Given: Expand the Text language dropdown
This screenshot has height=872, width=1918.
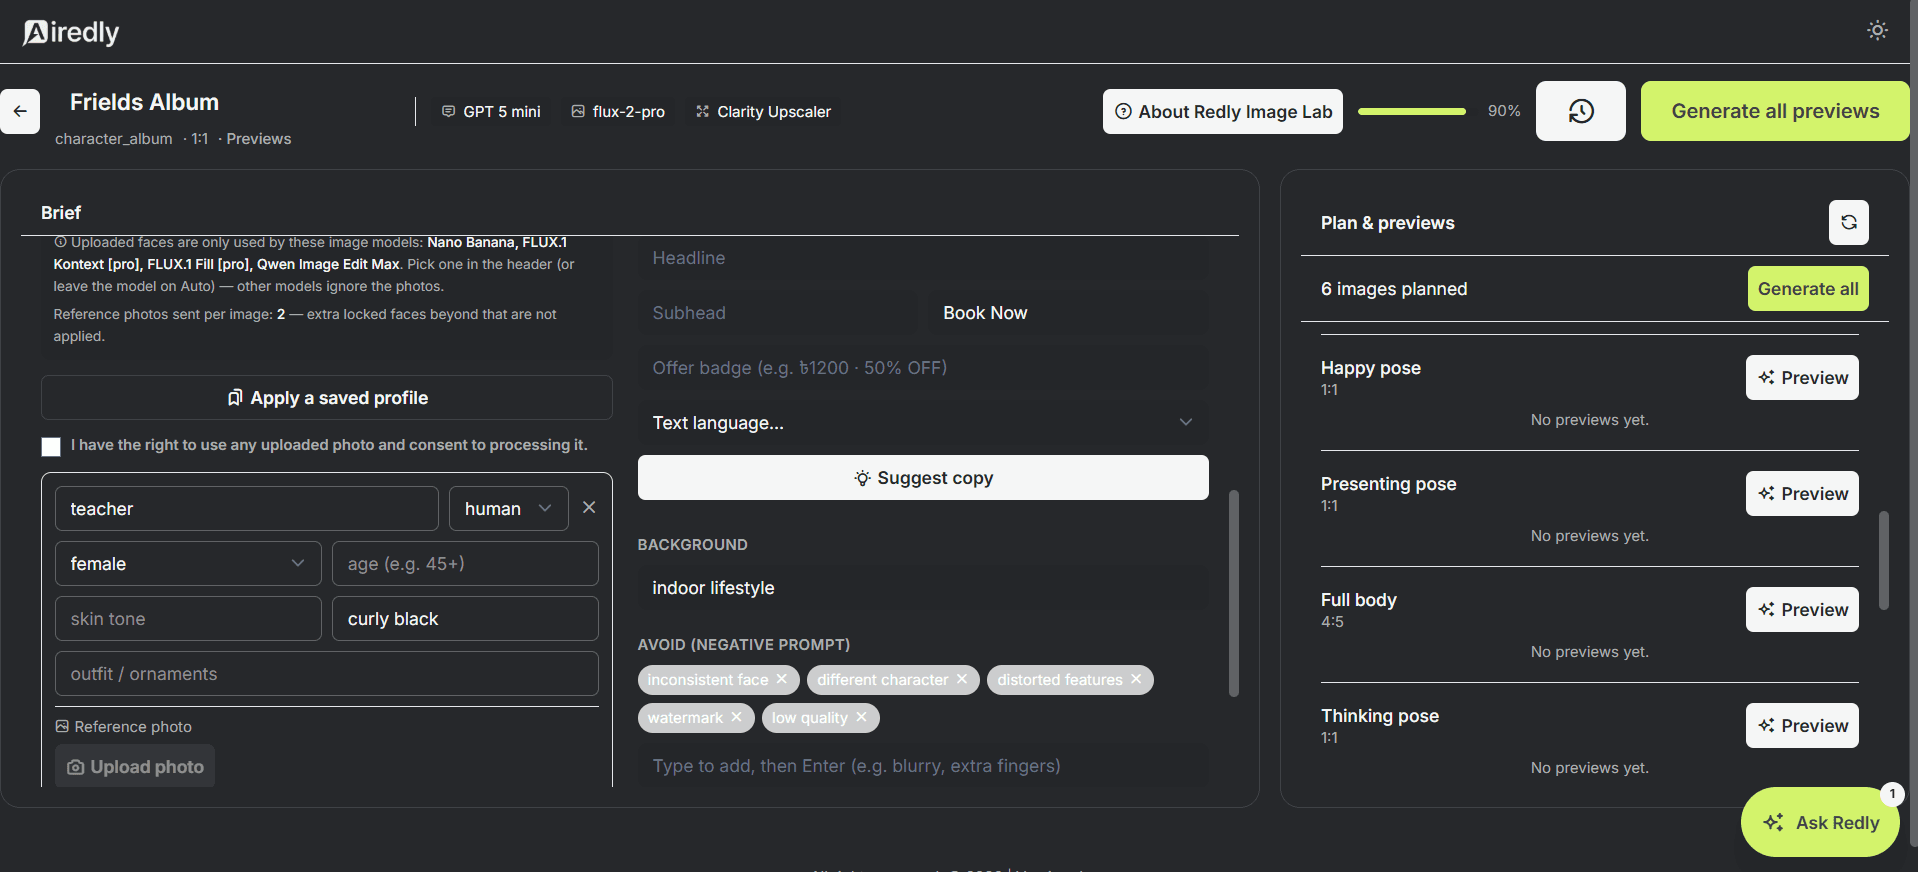Looking at the screenshot, I should pyautogui.click(x=923, y=422).
